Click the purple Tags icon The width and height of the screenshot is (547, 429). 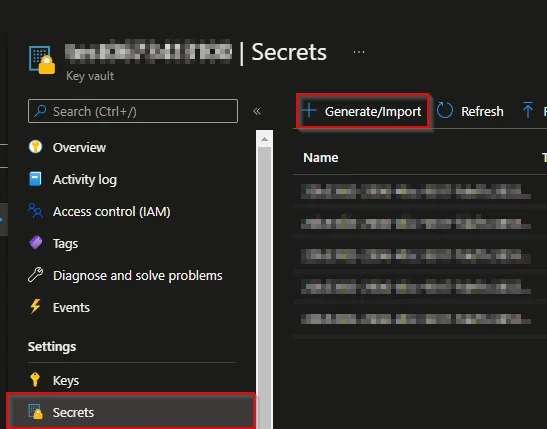35,242
